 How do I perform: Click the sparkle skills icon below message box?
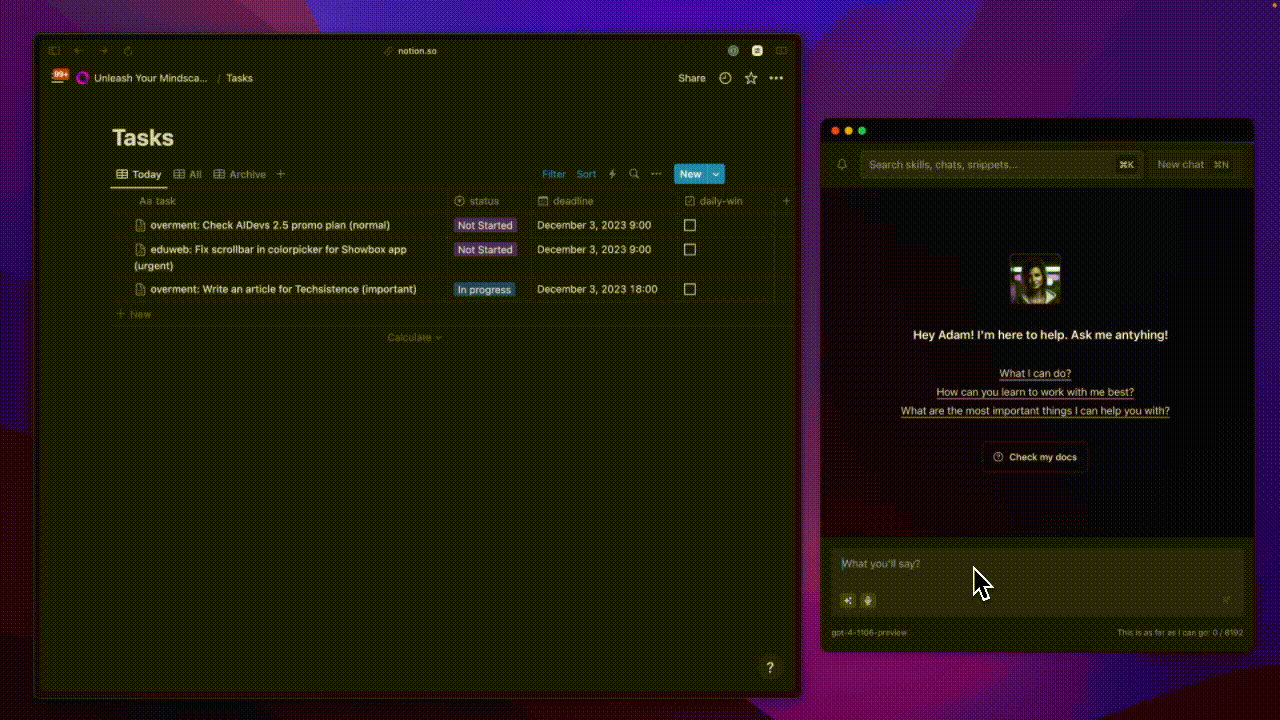[x=848, y=600]
